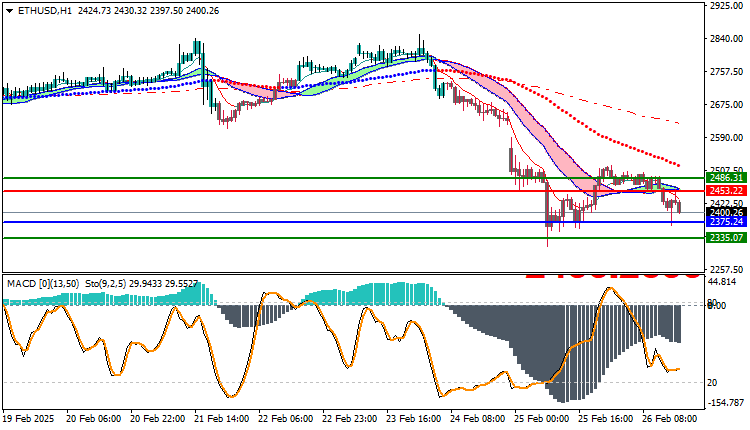Click the 2925.00 price scale value
Image resolution: width=750 pixels, height=430 pixels.
[x=727, y=6]
